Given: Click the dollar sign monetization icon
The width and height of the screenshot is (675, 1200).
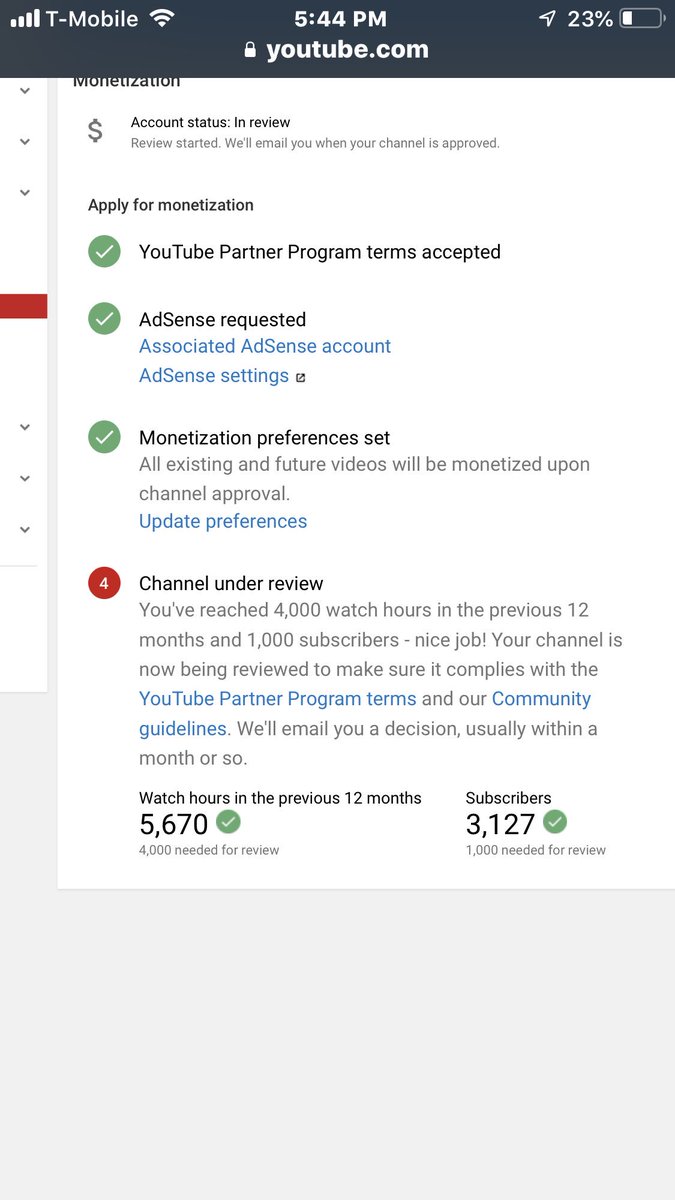Looking at the screenshot, I should click(95, 131).
